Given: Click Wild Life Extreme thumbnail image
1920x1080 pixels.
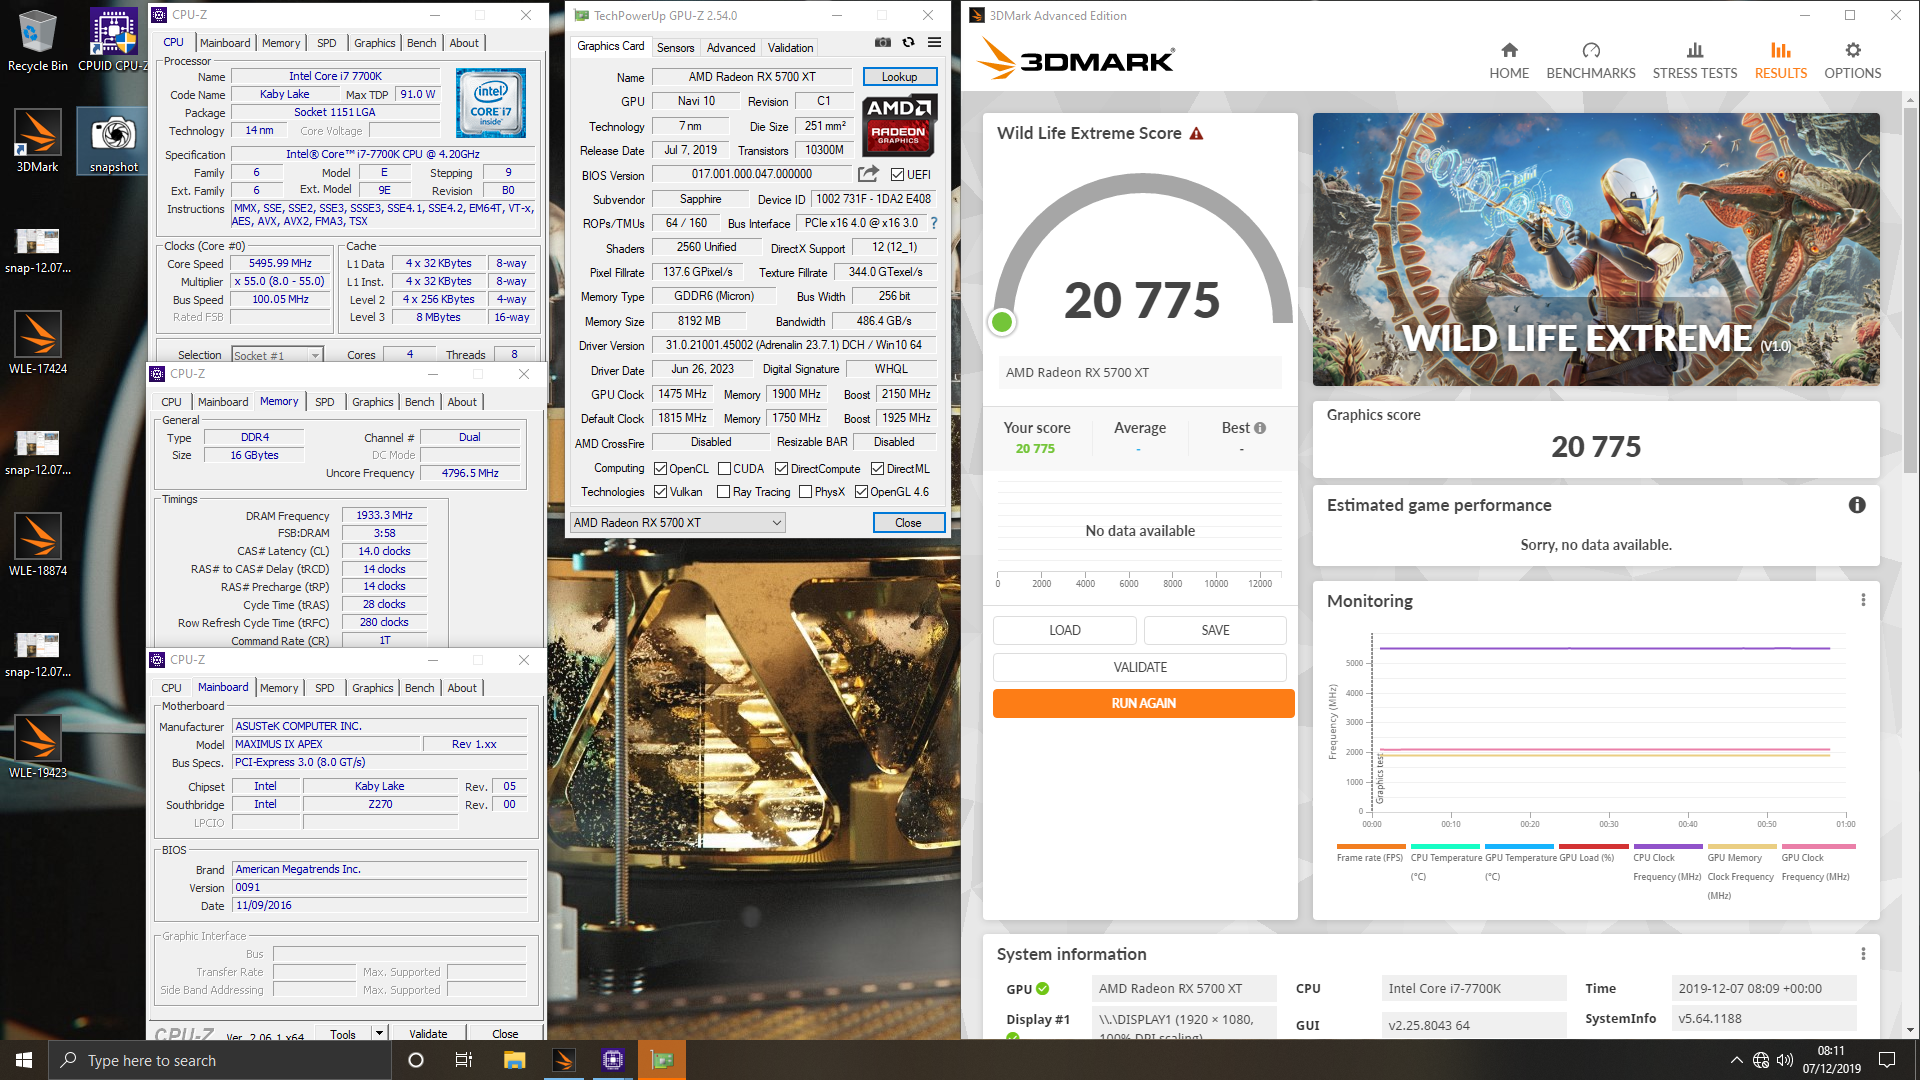Looking at the screenshot, I should click(1596, 249).
